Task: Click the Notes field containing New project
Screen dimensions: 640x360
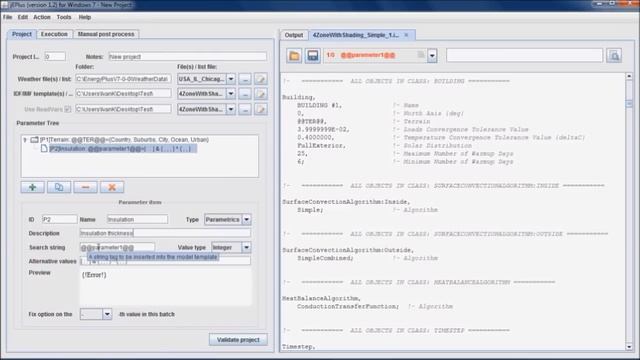Action: click(188, 57)
